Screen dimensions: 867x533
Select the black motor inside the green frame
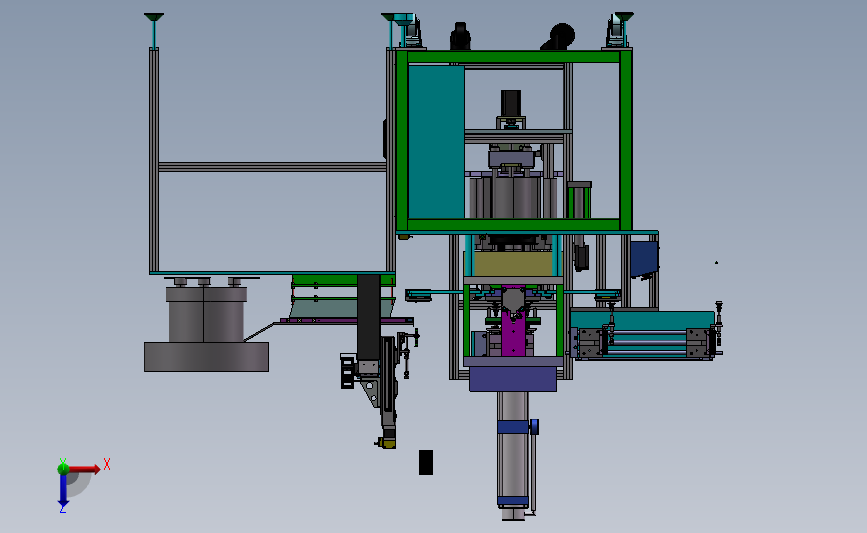pyautogui.click(x=511, y=103)
